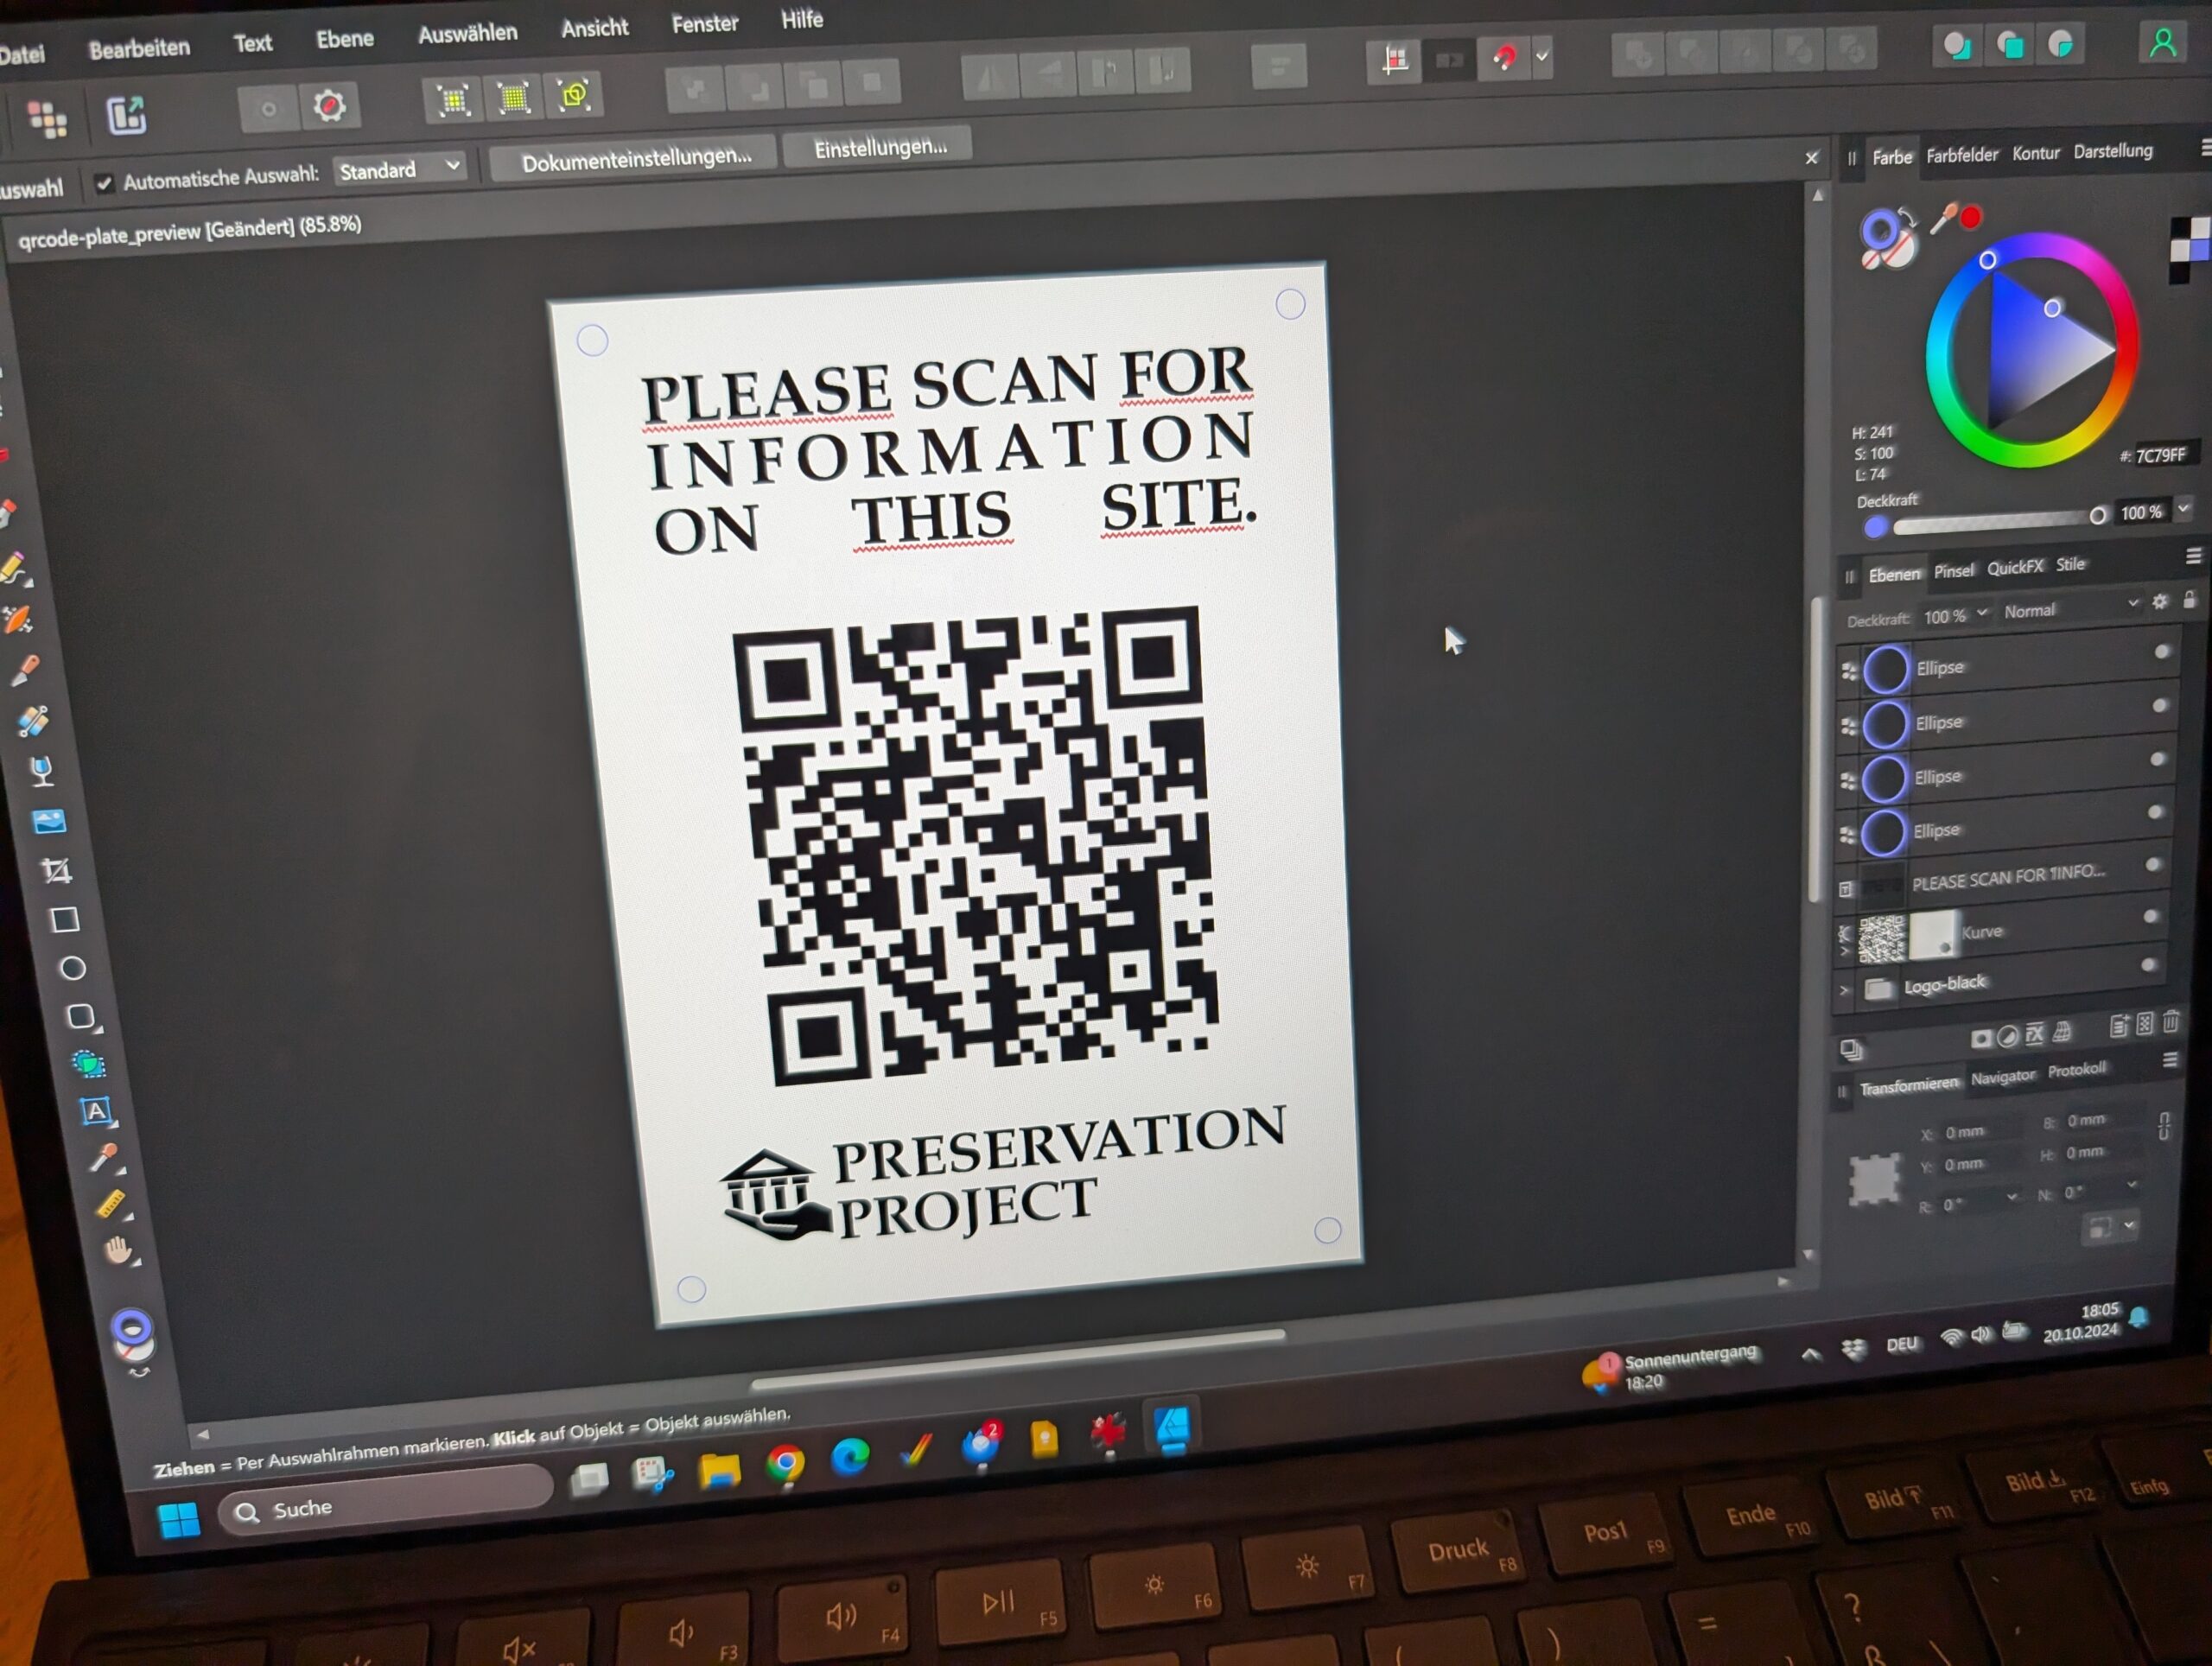Switch to the Farbfelder tab

[x=1962, y=155]
